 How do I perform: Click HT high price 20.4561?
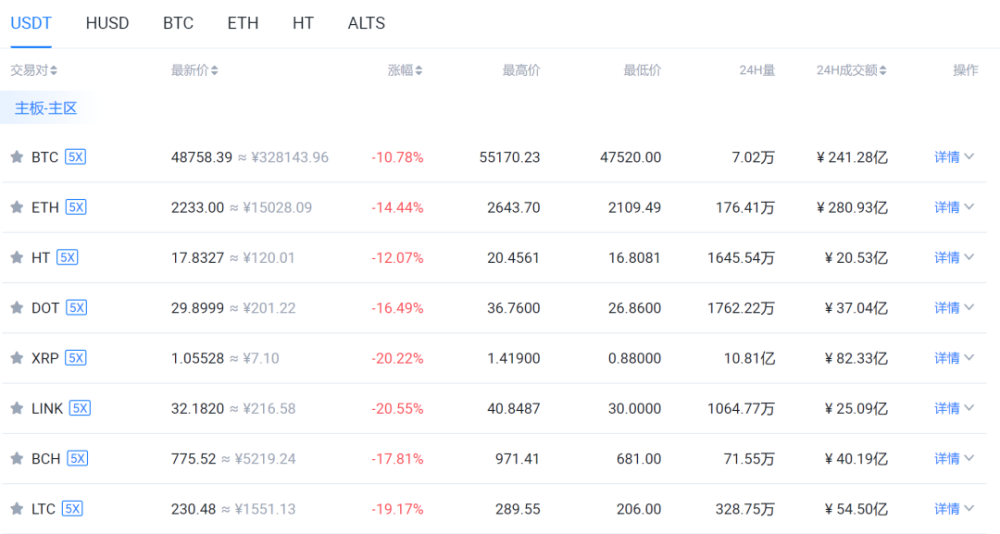coord(513,258)
